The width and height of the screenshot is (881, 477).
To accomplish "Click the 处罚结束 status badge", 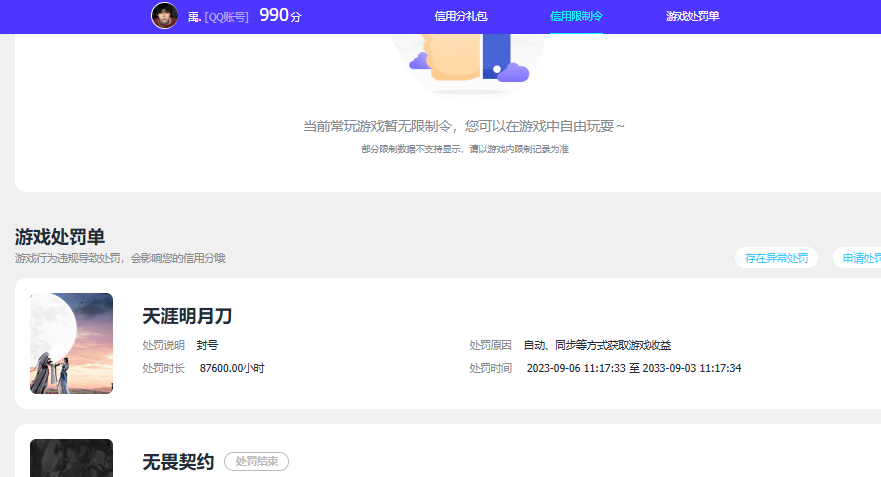I will tap(256, 461).
